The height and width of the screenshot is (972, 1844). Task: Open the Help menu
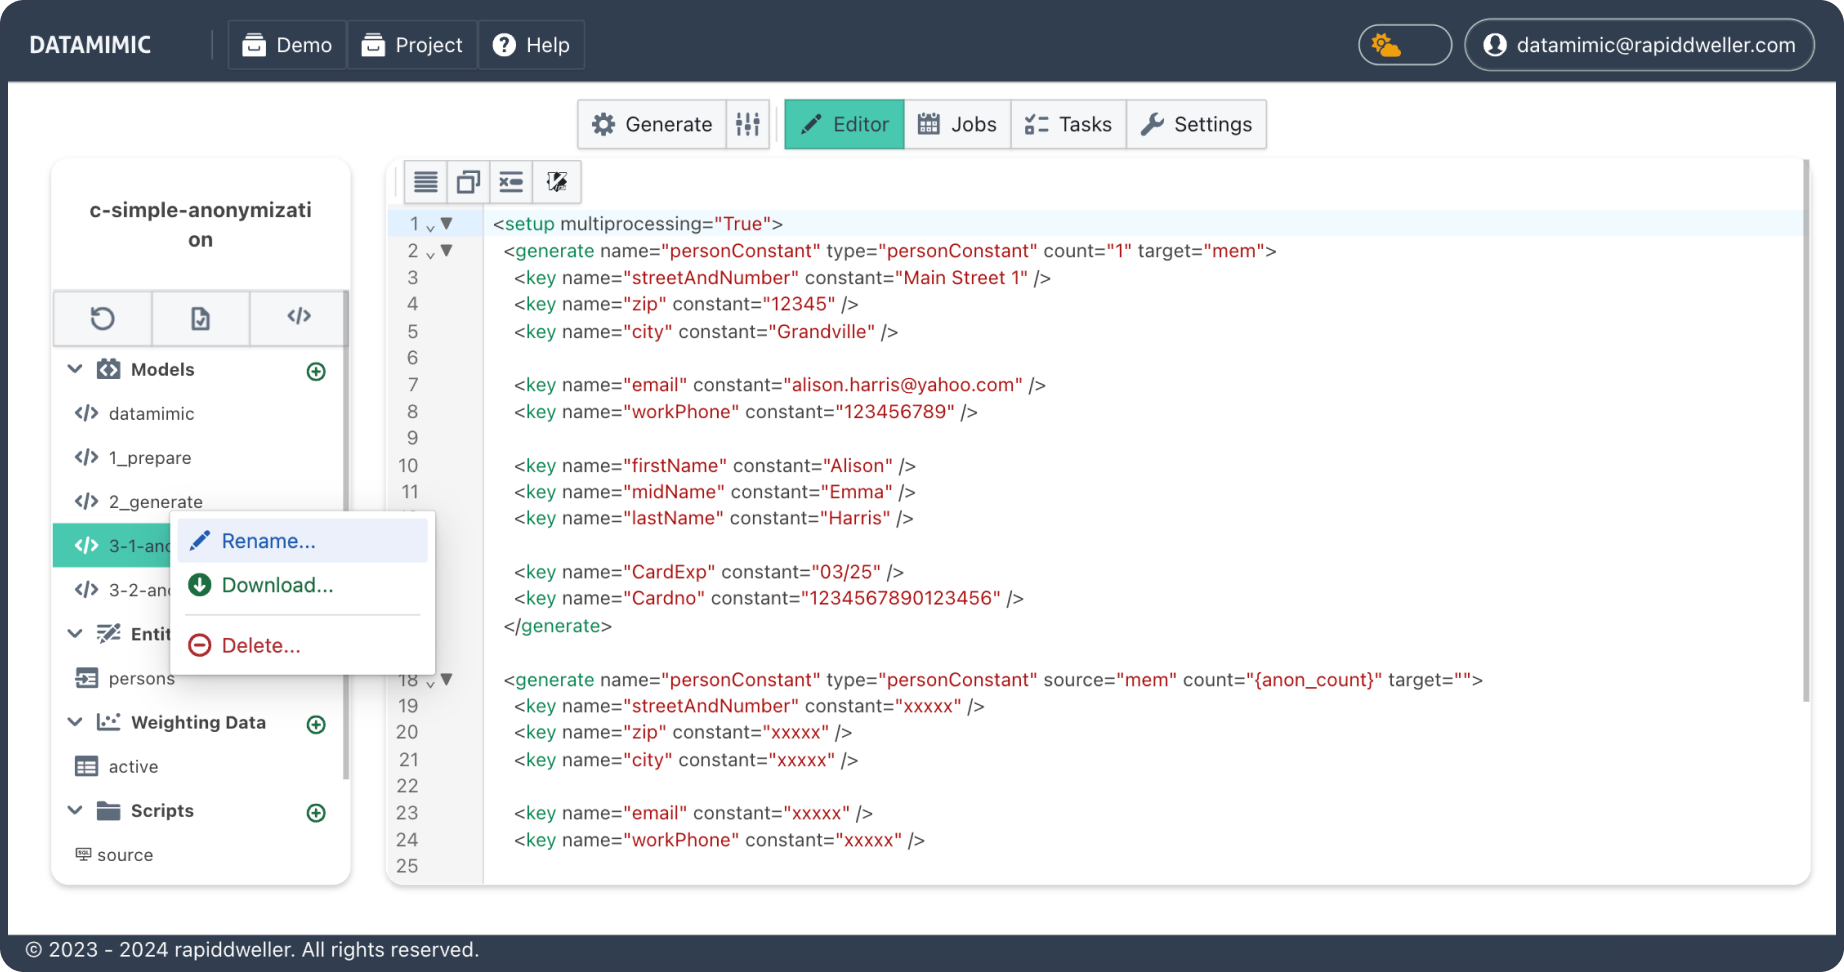(531, 44)
